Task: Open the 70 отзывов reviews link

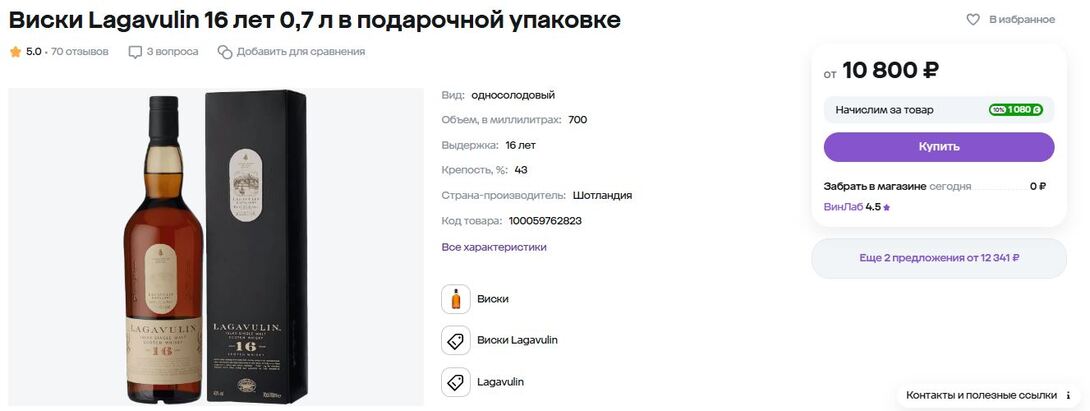Action: tap(79, 52)
